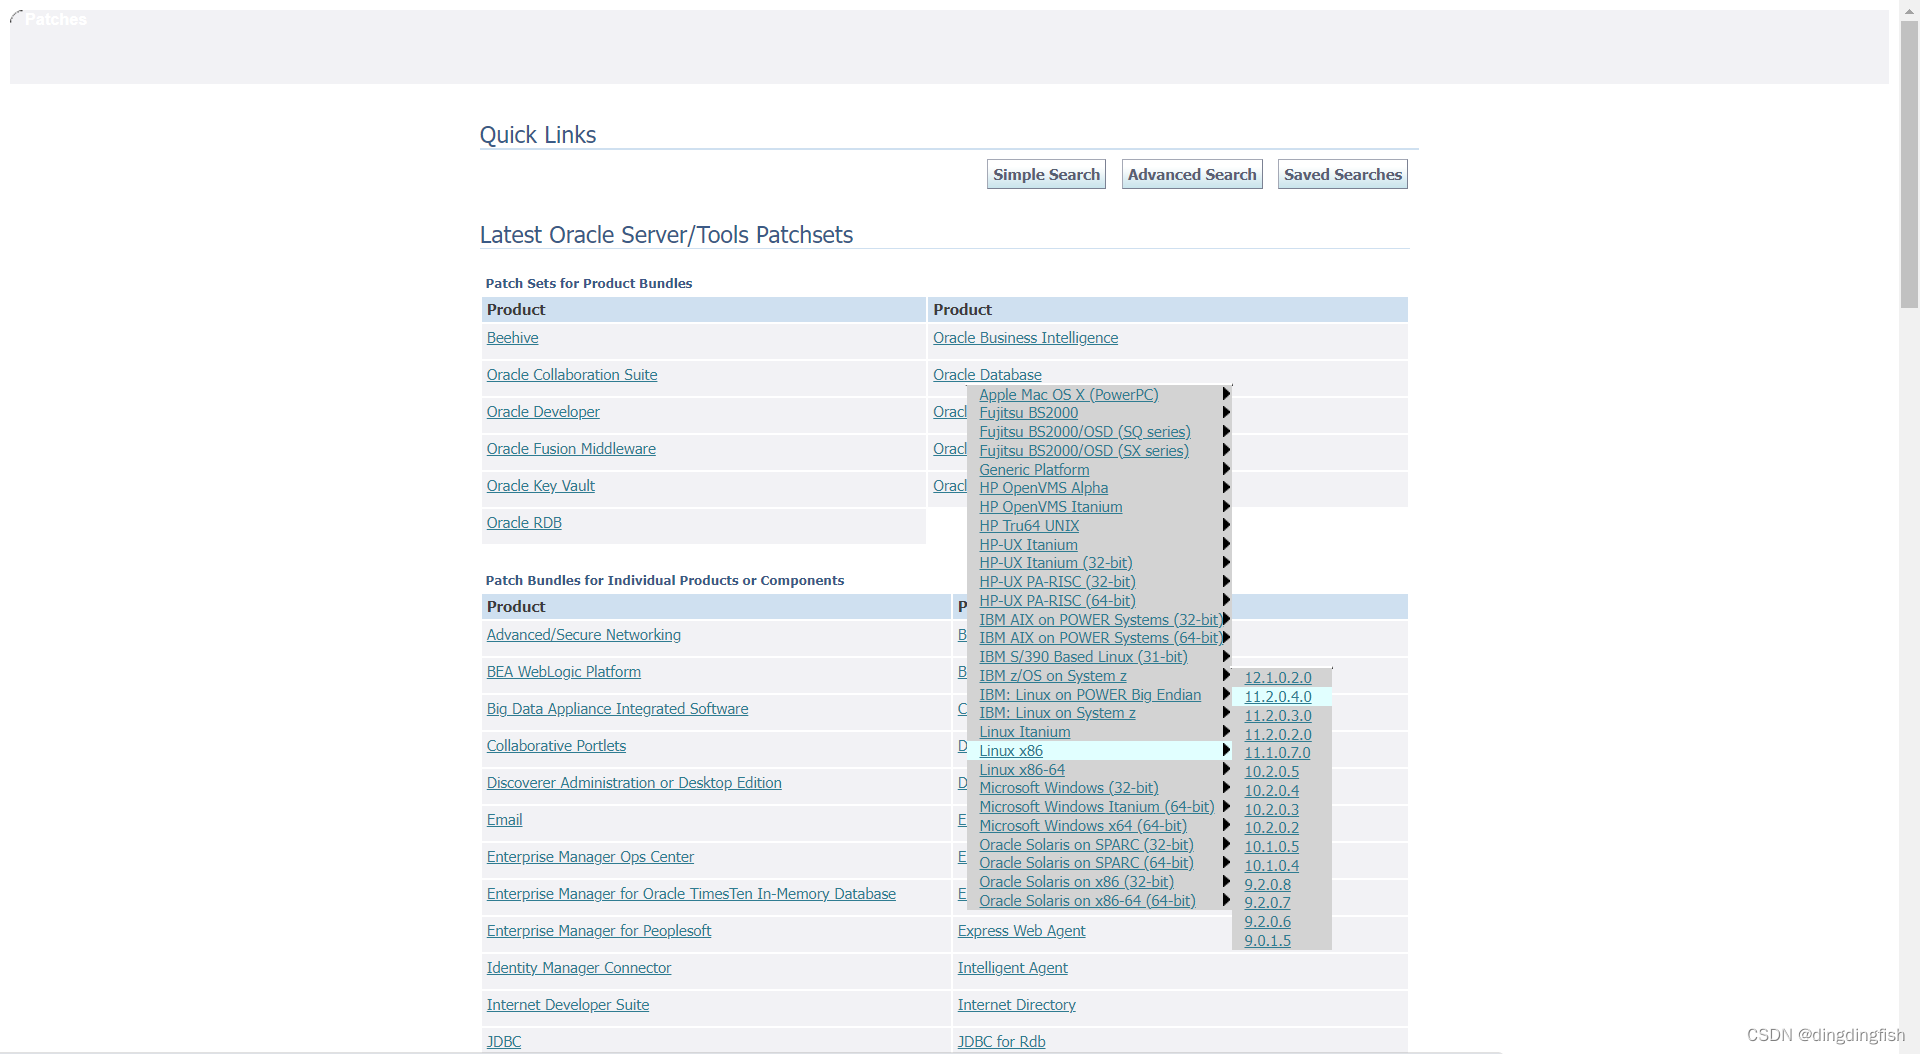1920x1054 pixels.
Task: Choose IBM: Linux on POWER Big Endian
Action: coord(1090,695)
